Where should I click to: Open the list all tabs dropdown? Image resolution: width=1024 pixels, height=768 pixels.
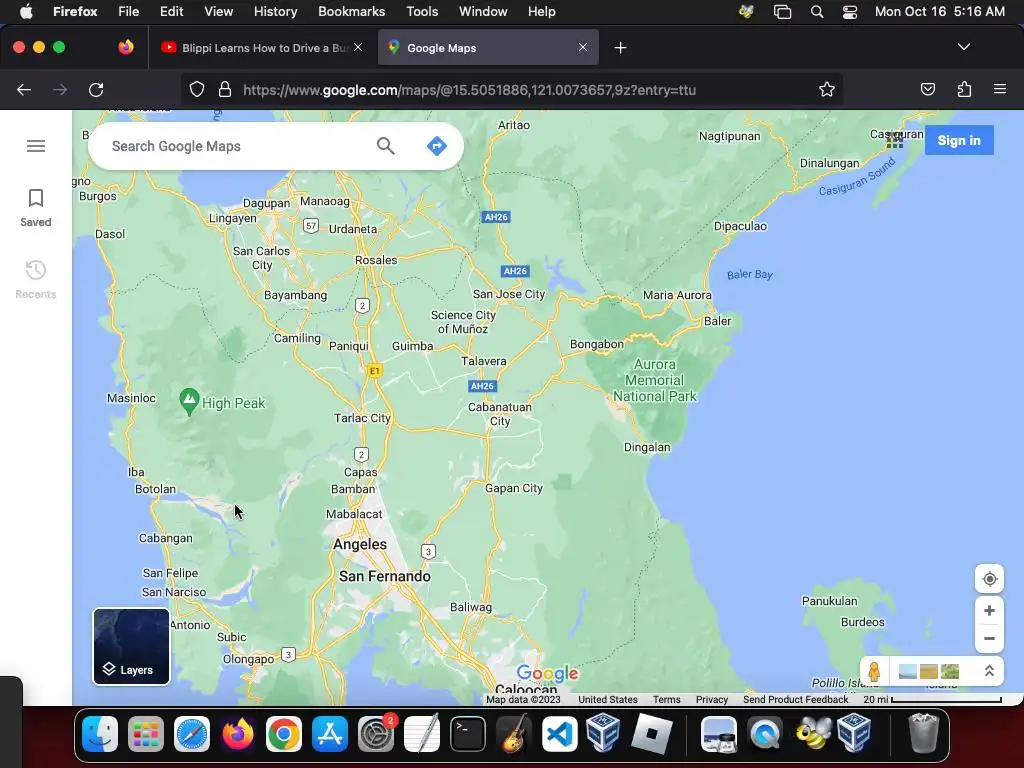tap(963, 47)
